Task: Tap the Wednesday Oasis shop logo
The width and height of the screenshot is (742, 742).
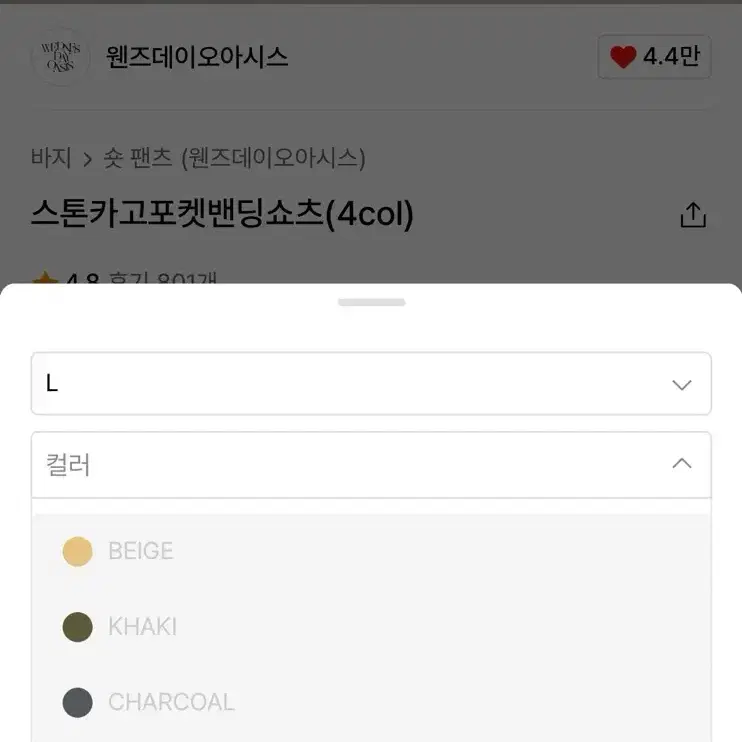Action: pyautogui.click(x=61, y=57)
